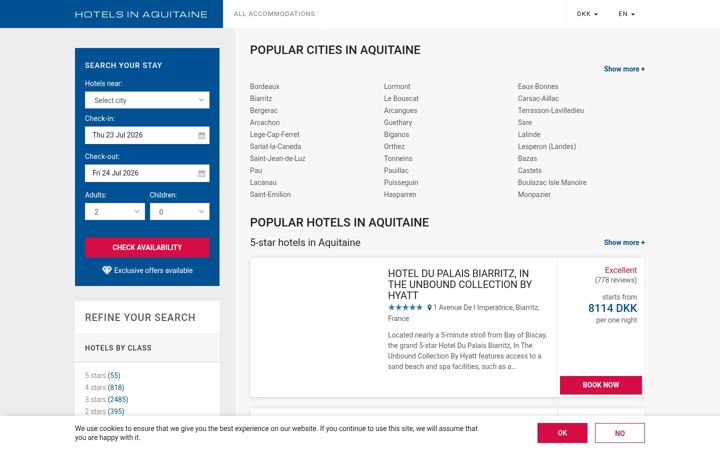This screenshot has height=450, width=720.
Task: Click the five-star rating of Hotel du Palais
Action: tap(405, 308)
